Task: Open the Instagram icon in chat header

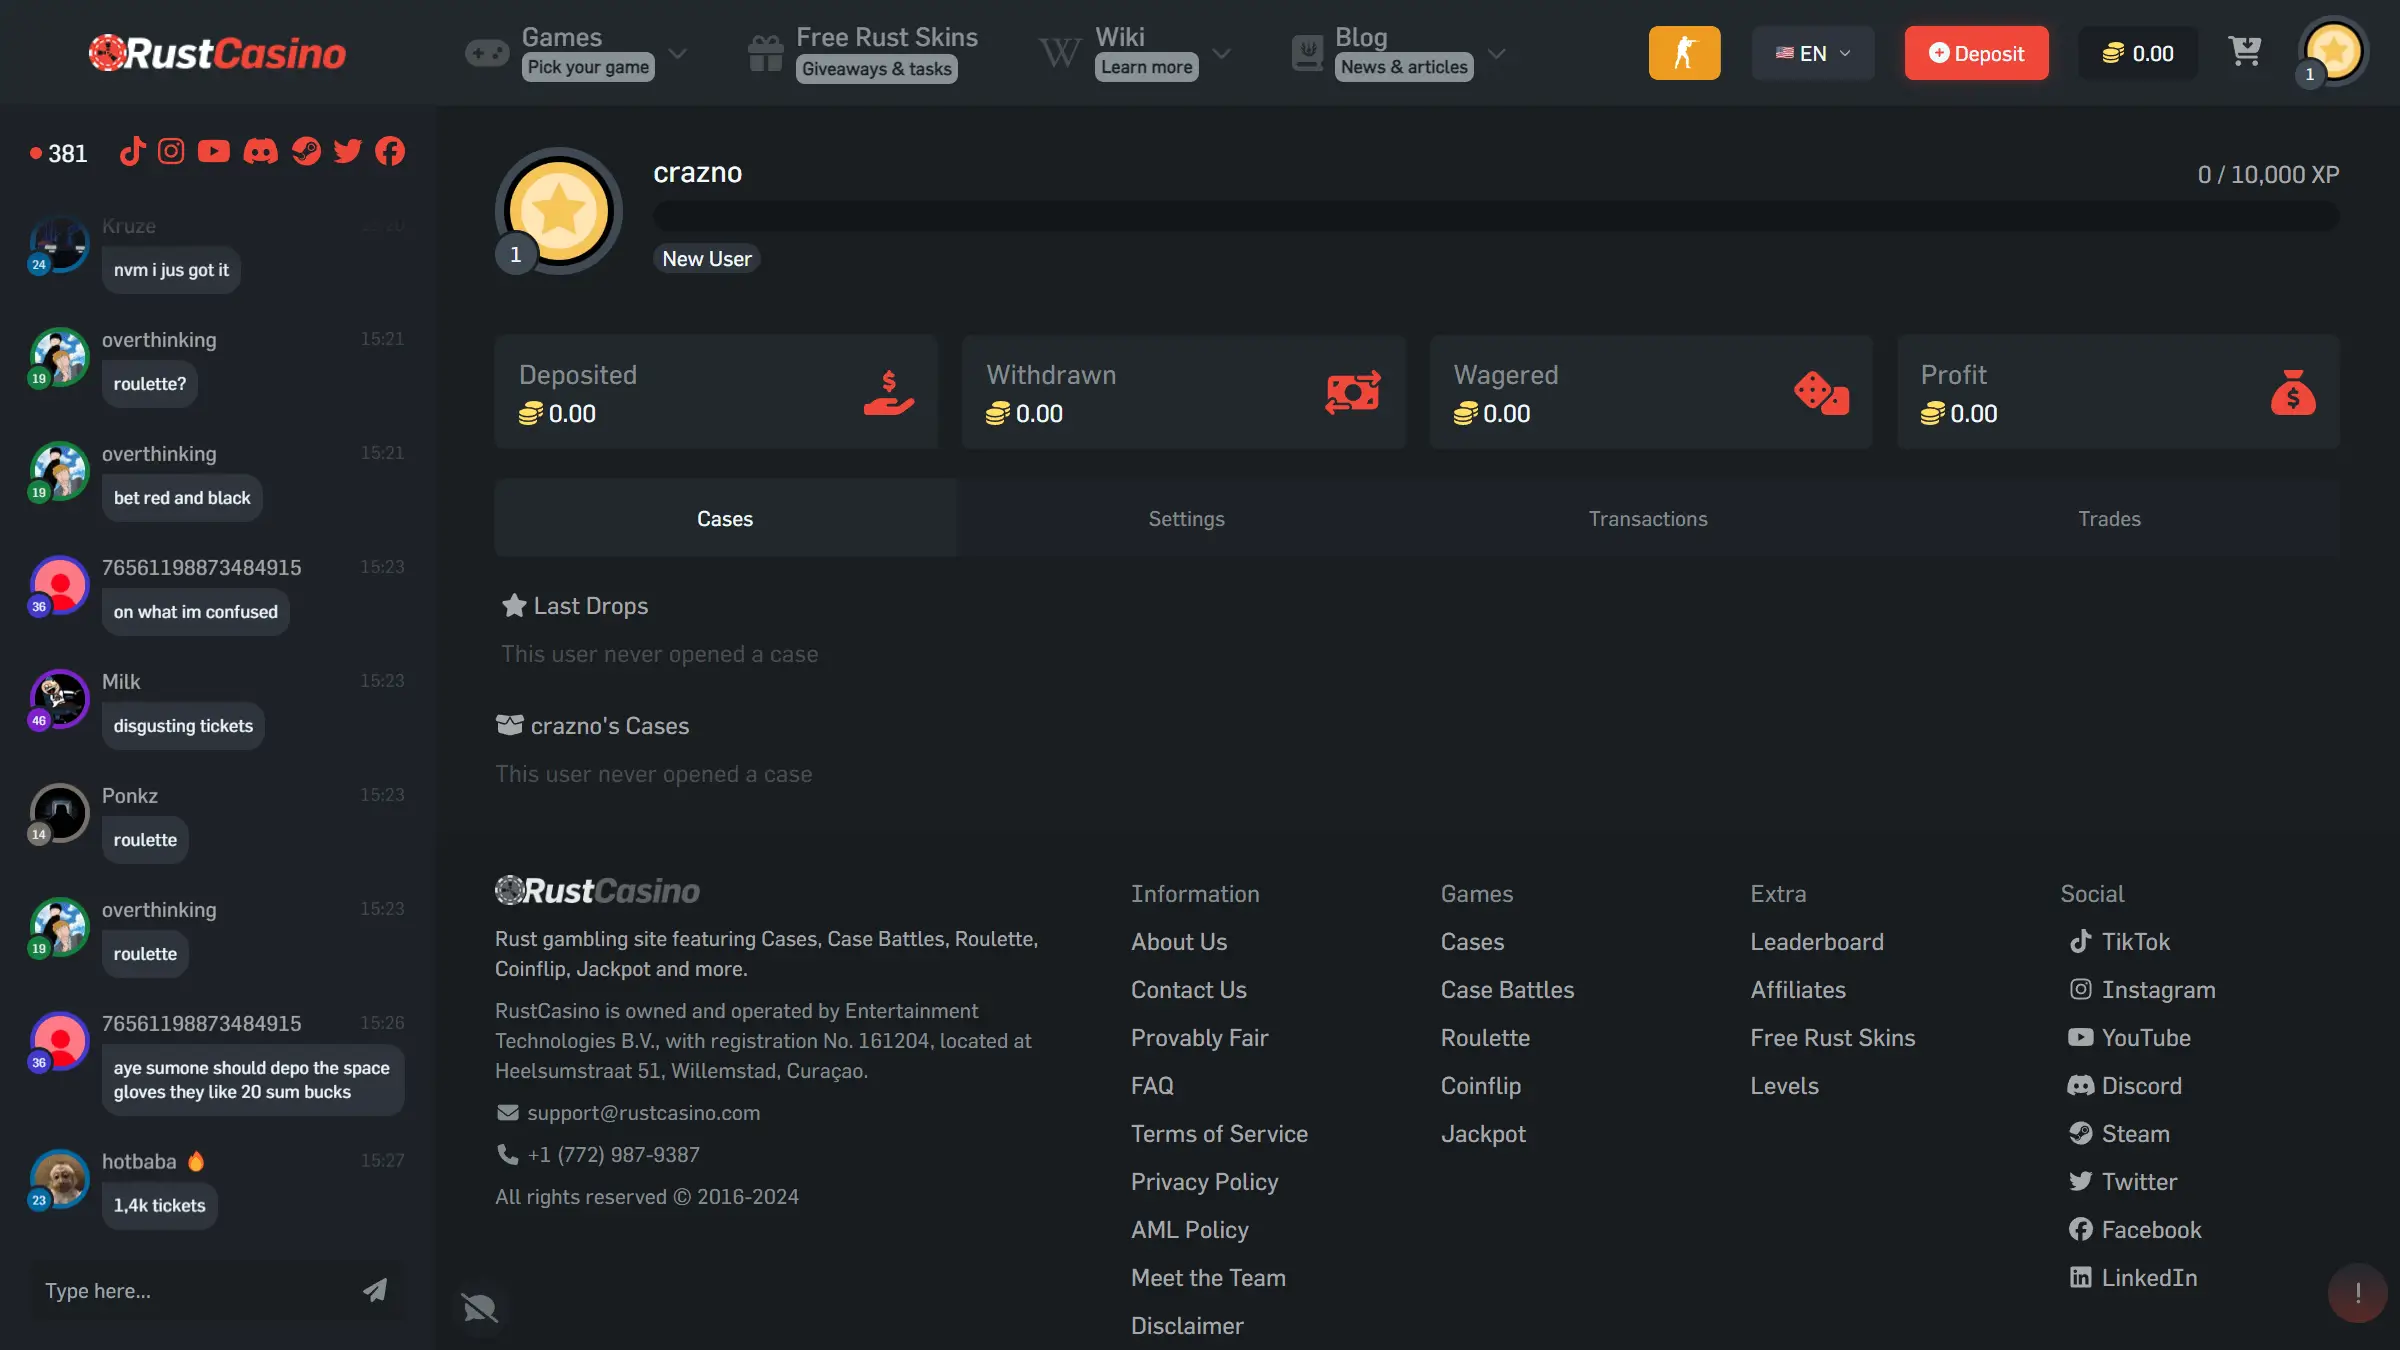Action: pyautogui.click(x=172, y=152)
